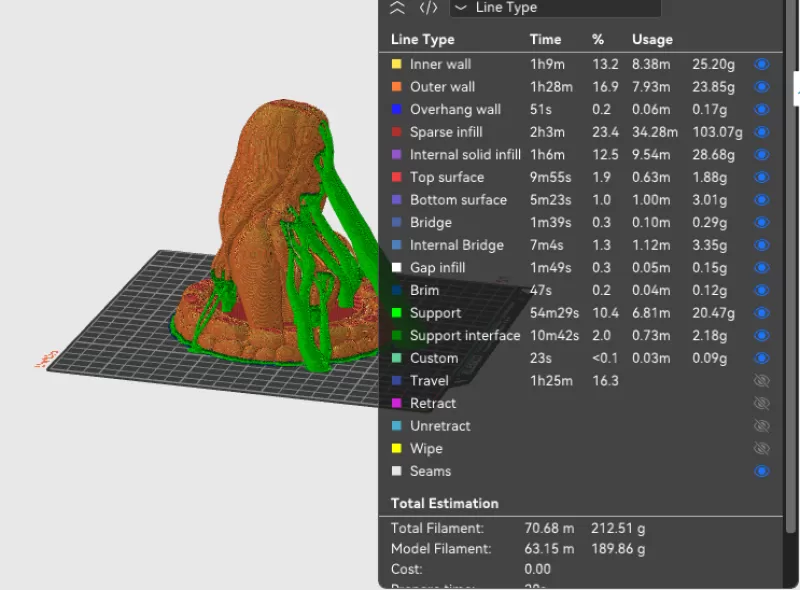The height and width of the screenshot is (590, 800).
Task: Open the Line Type view dropdown
Action: pyautogui.click(x=555, y=8)
